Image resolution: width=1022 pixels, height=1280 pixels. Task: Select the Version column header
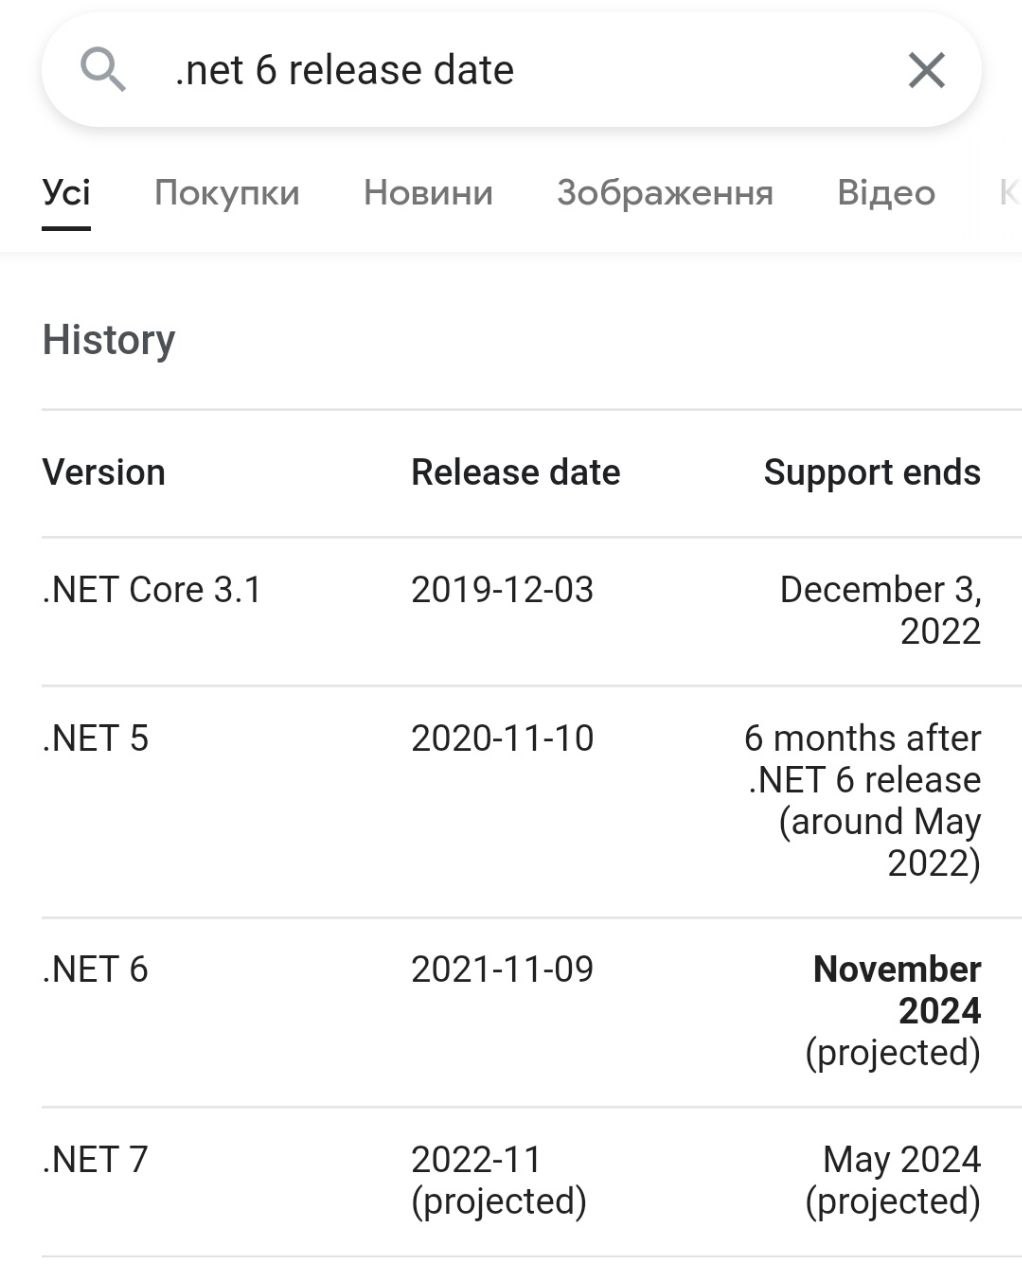[104, 472]
